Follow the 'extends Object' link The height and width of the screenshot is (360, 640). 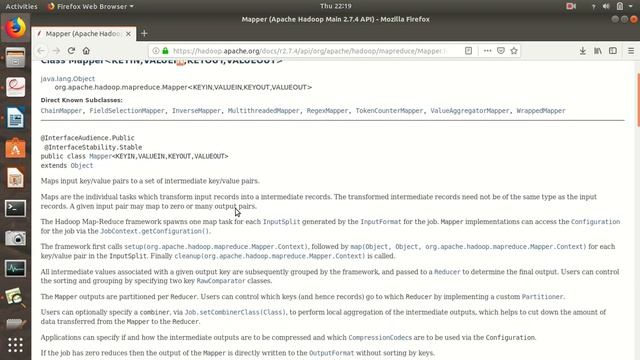(x=82, y=165)
